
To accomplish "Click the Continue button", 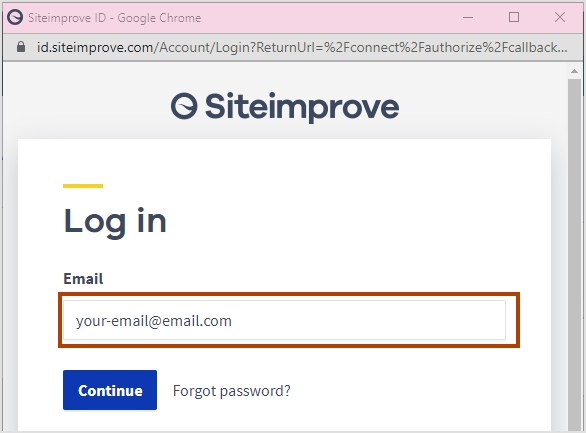I will [x=110, y=390].
